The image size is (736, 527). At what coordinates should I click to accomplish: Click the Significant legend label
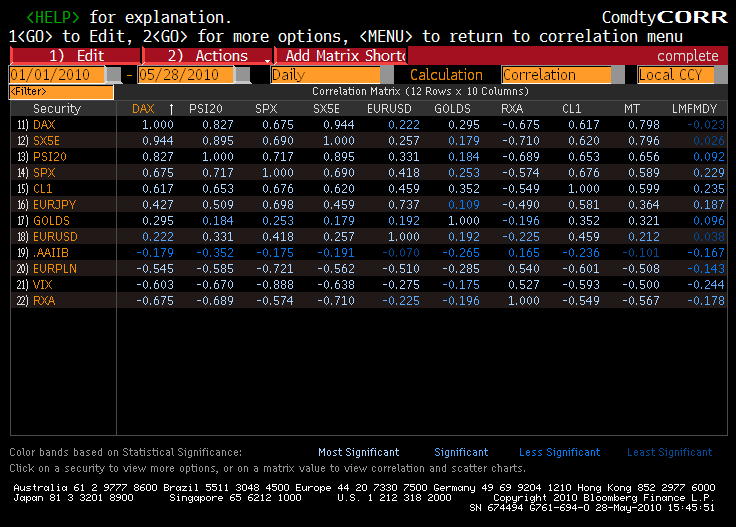461,452
